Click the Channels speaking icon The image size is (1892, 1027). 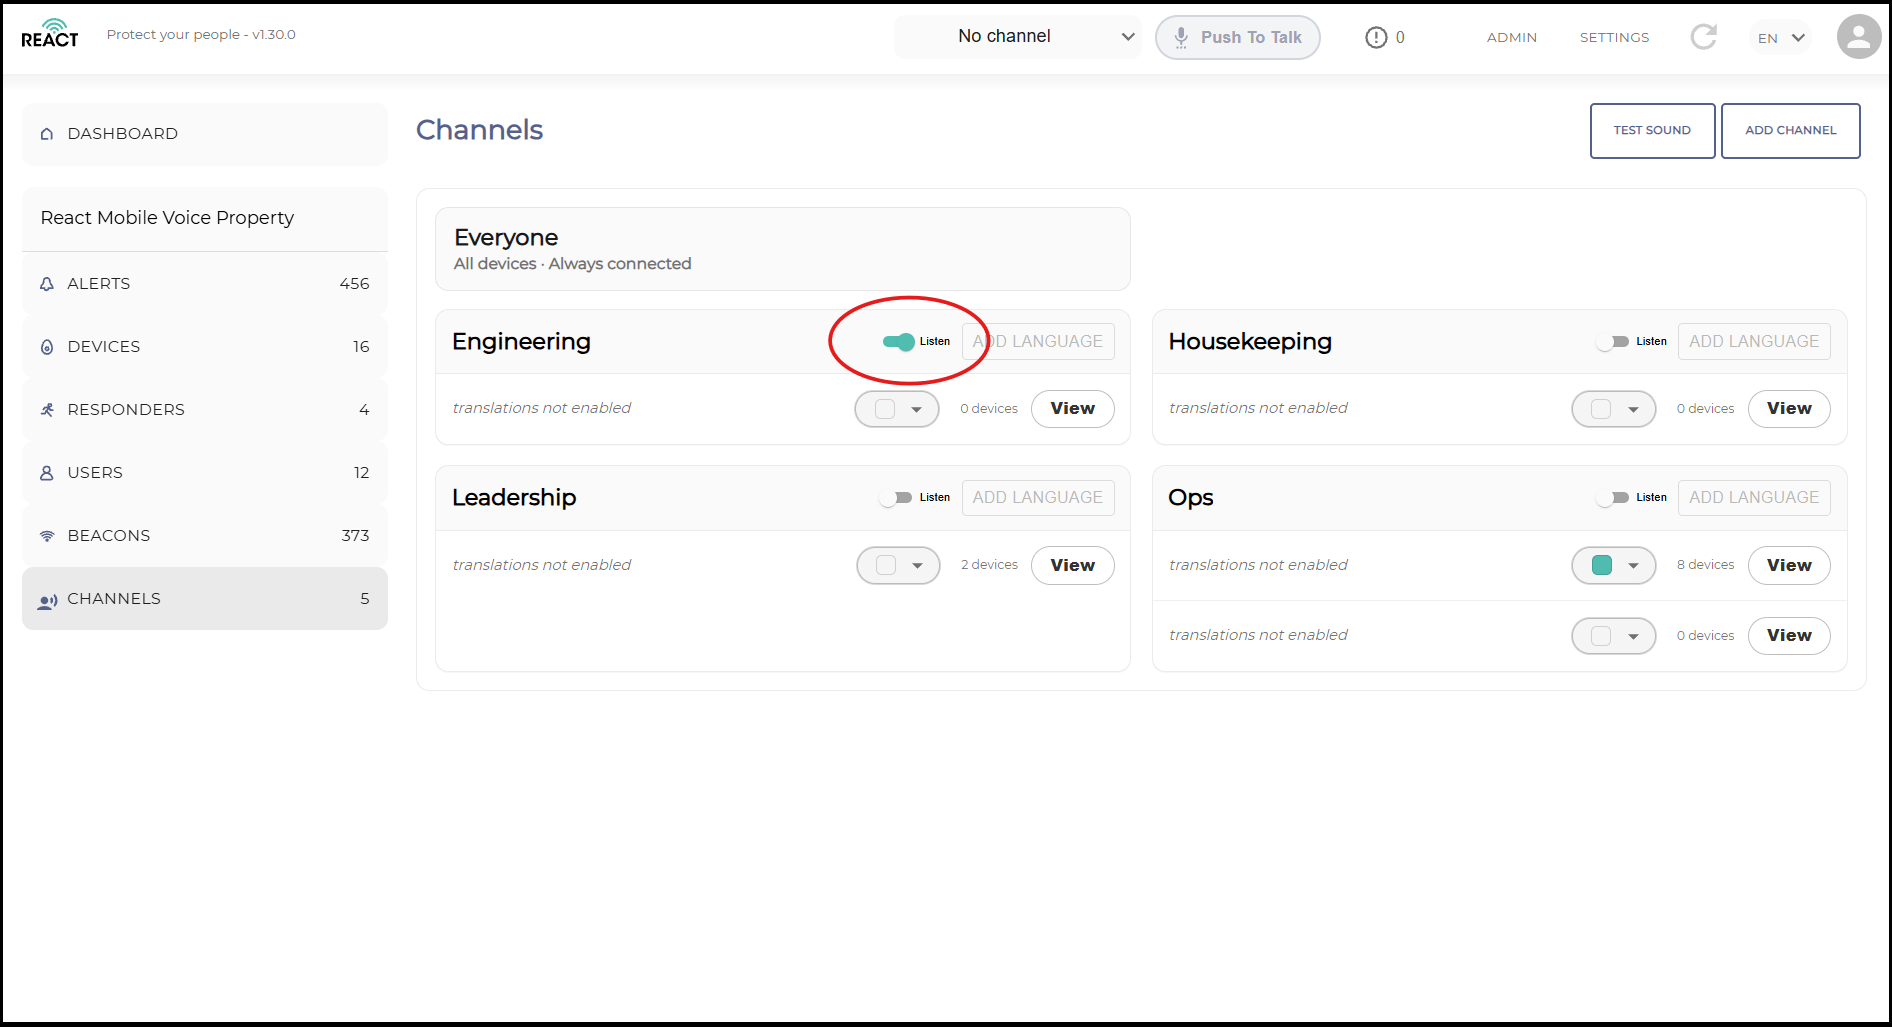pos(47,601)
